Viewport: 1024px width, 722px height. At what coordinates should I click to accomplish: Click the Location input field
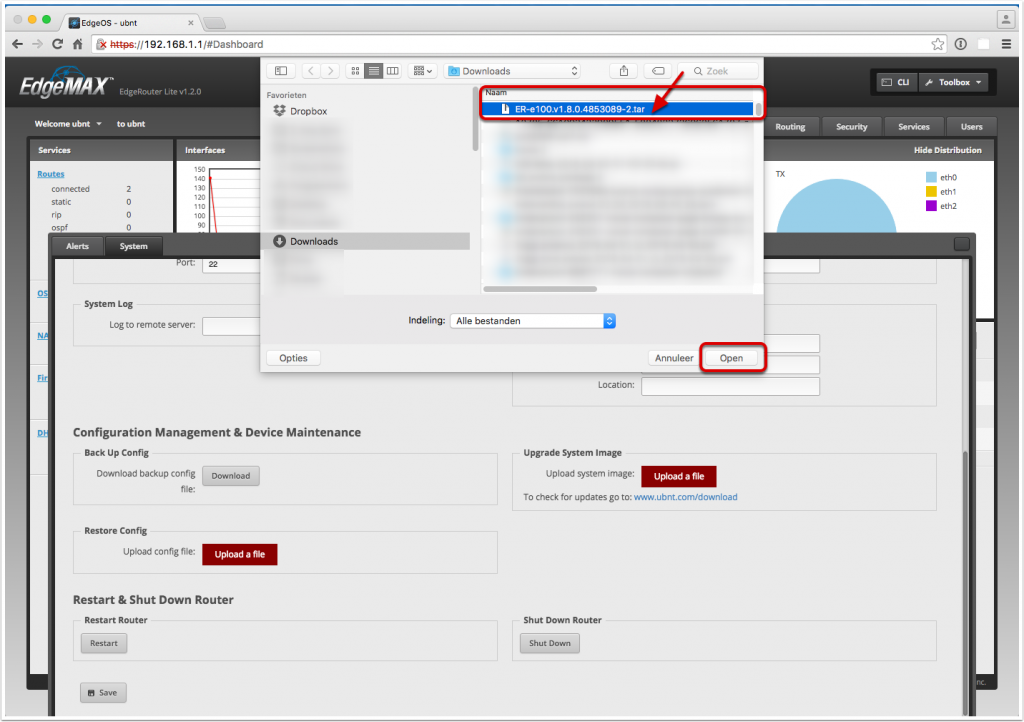730,386
